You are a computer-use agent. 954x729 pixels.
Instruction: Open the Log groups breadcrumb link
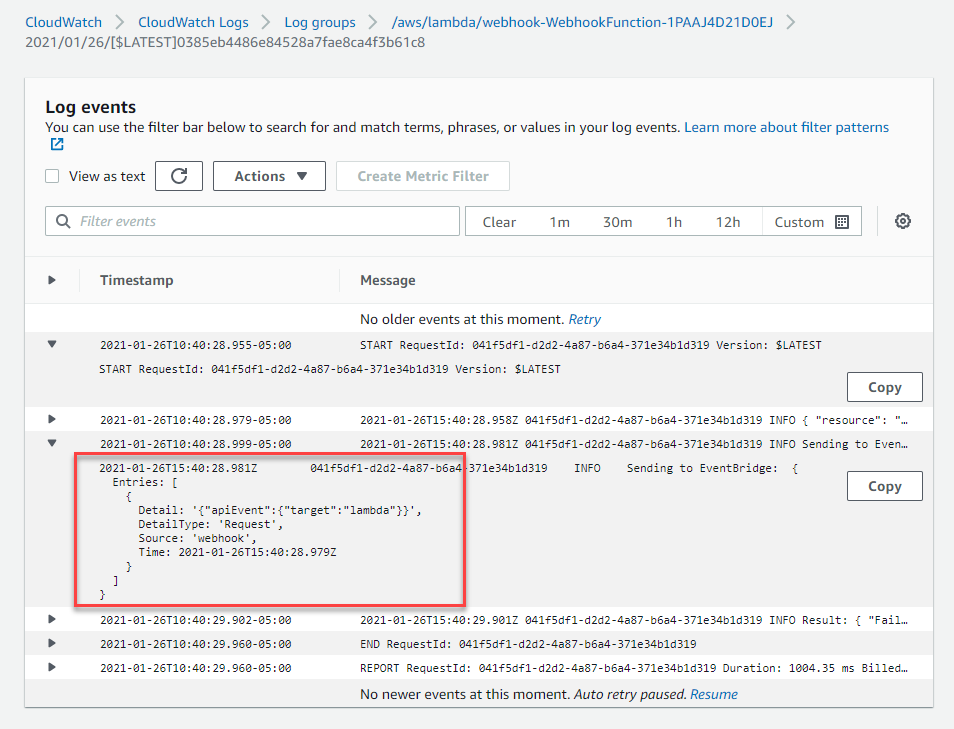click(x=319, y=21)
